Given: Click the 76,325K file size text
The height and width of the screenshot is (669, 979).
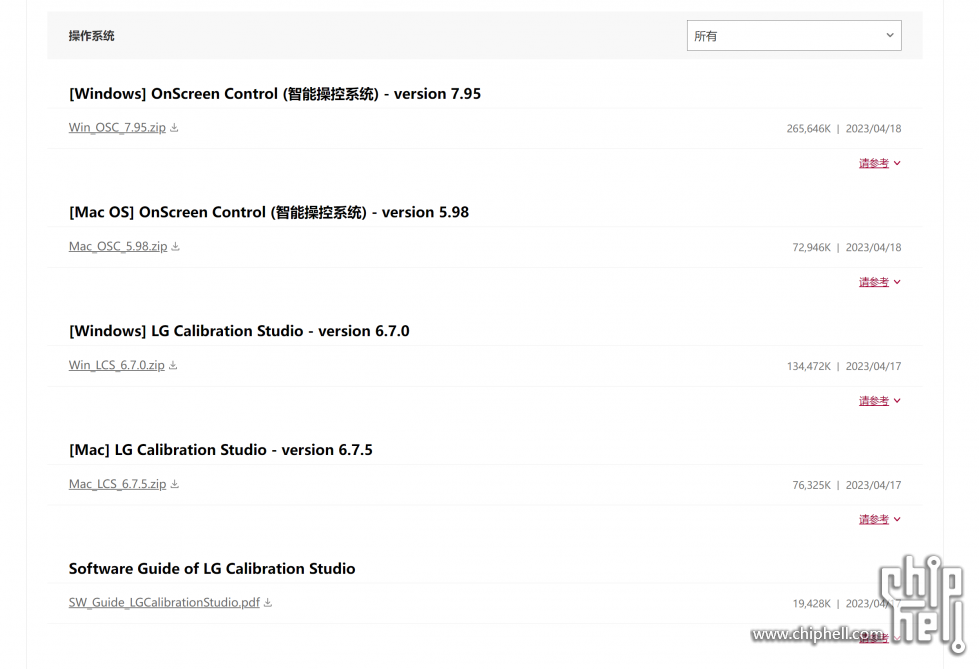Looking at the screenshot, I should coord(812,485).
